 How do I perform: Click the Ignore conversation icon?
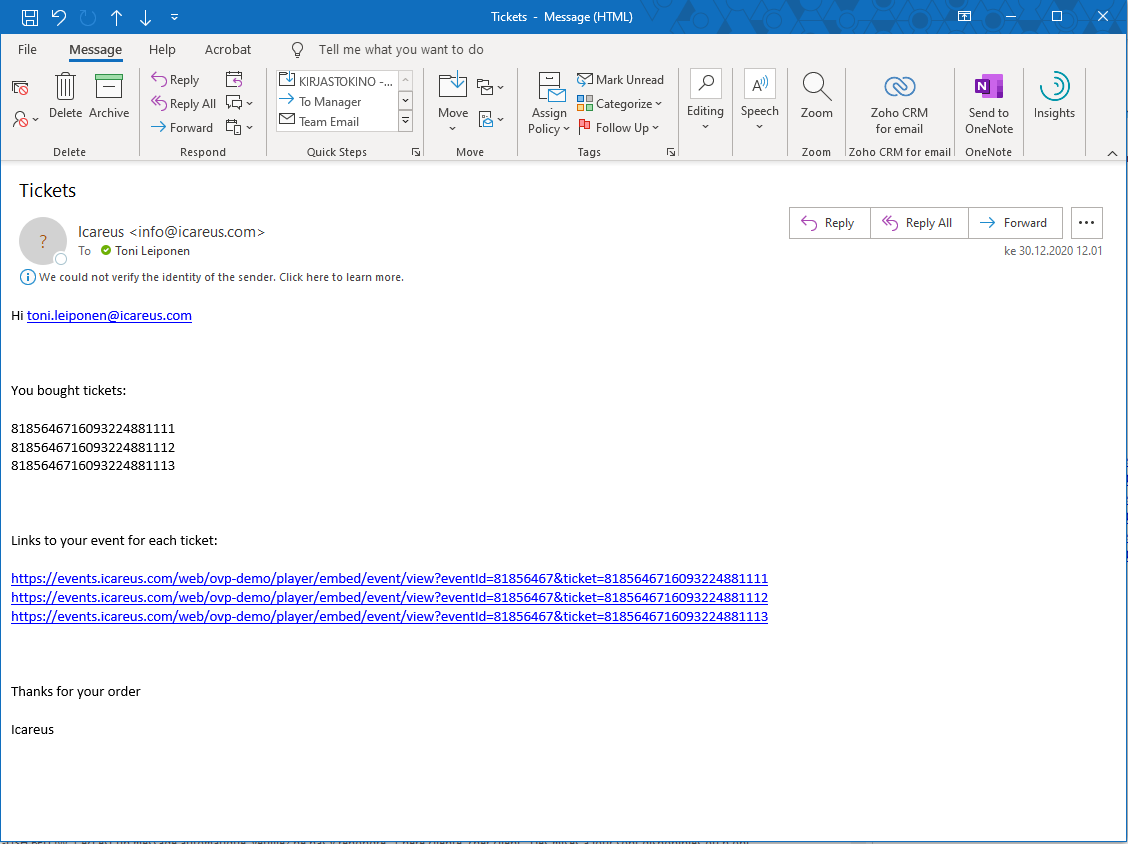pos(20,89)
